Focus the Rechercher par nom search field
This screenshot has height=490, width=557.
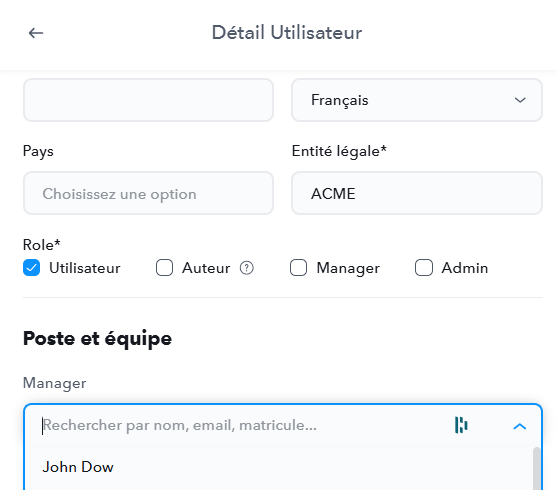point(242,425)
